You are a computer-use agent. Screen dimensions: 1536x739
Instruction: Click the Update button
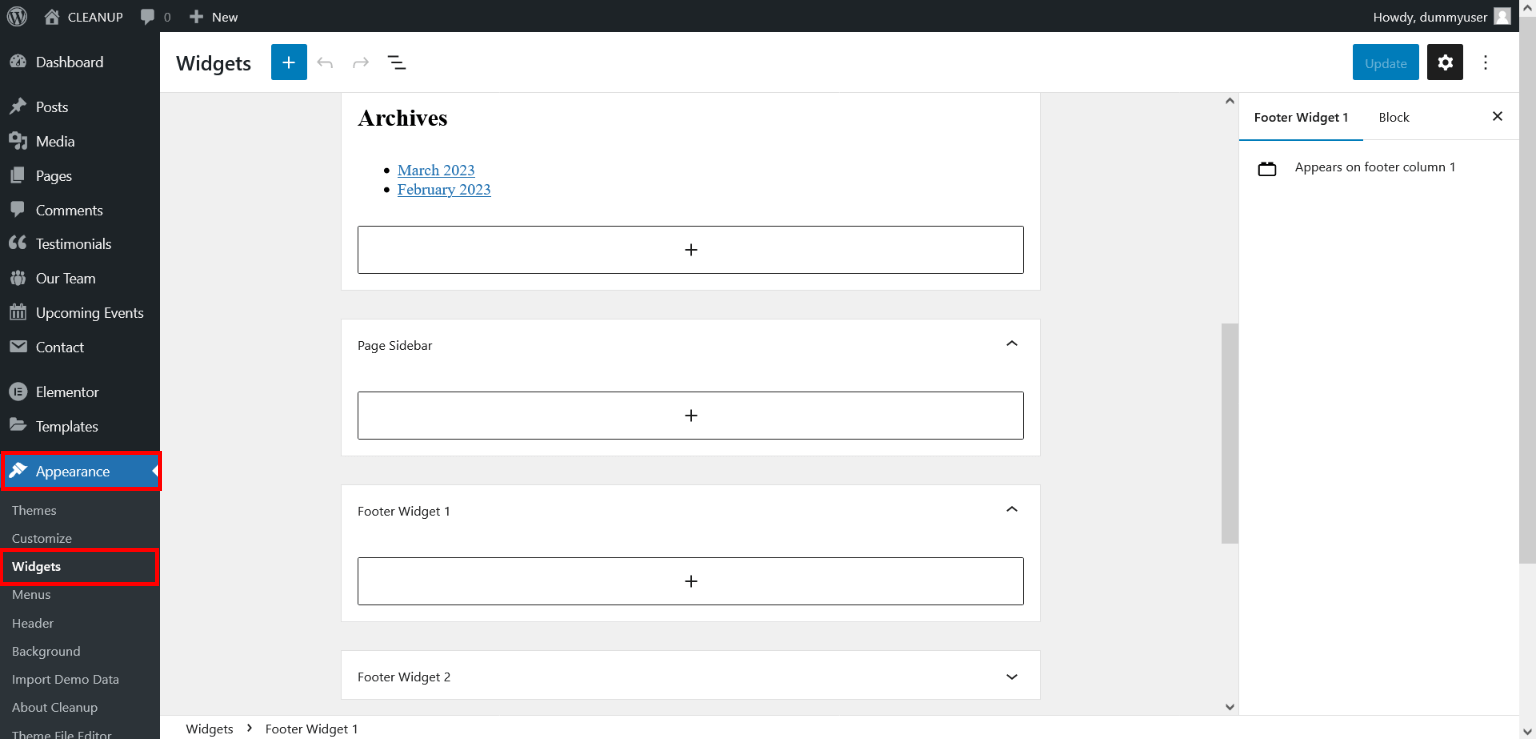pos(1385,63)
